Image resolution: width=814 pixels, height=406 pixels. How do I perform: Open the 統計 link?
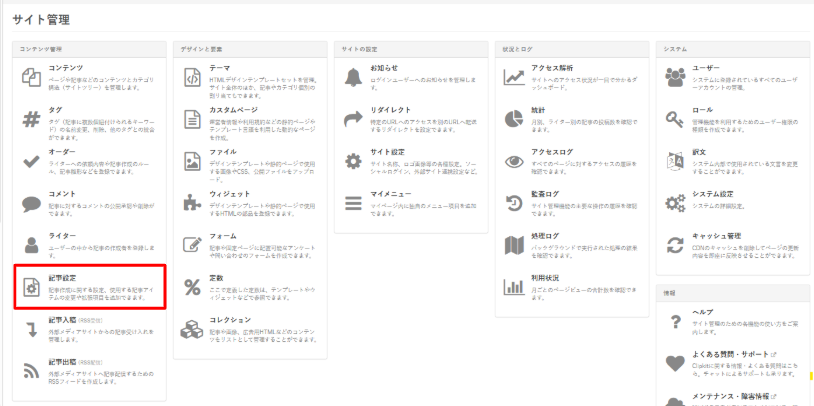pyautogui.click(x=538, y=110)
